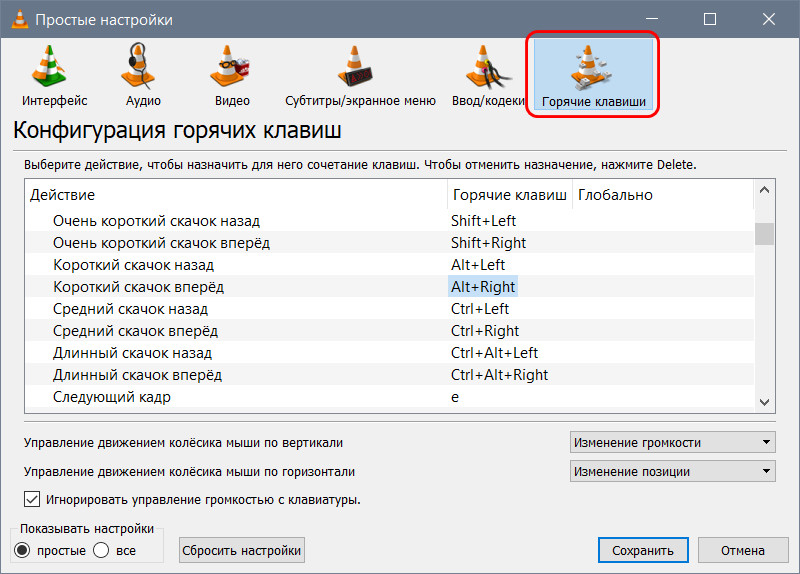
Task: Maximize the Простые настройки window
Action: tap(710, 19)
